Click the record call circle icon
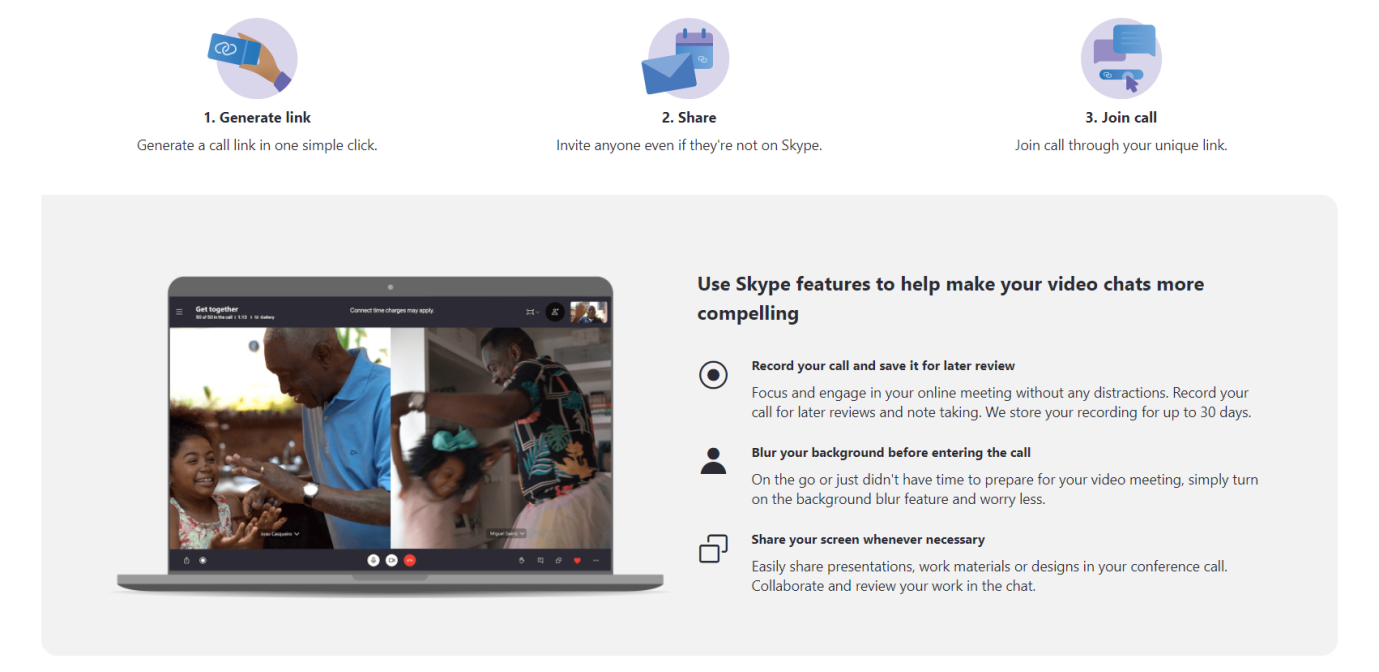 point(713,375)
